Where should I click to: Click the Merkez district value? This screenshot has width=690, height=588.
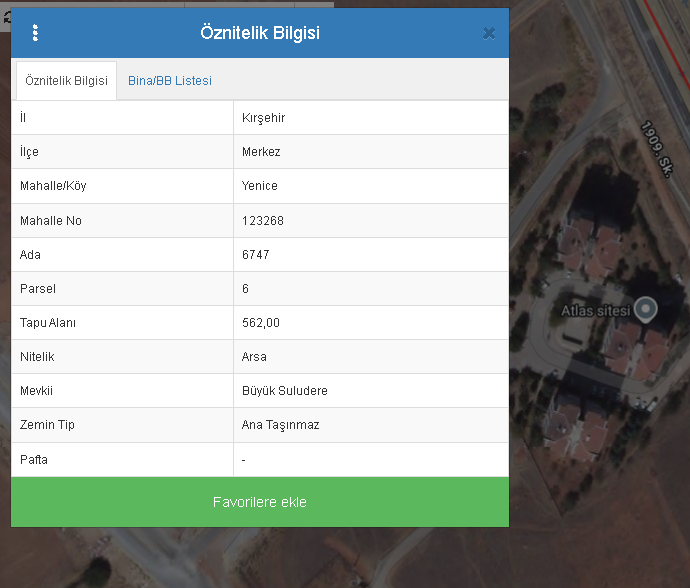[x=261, y=152]
